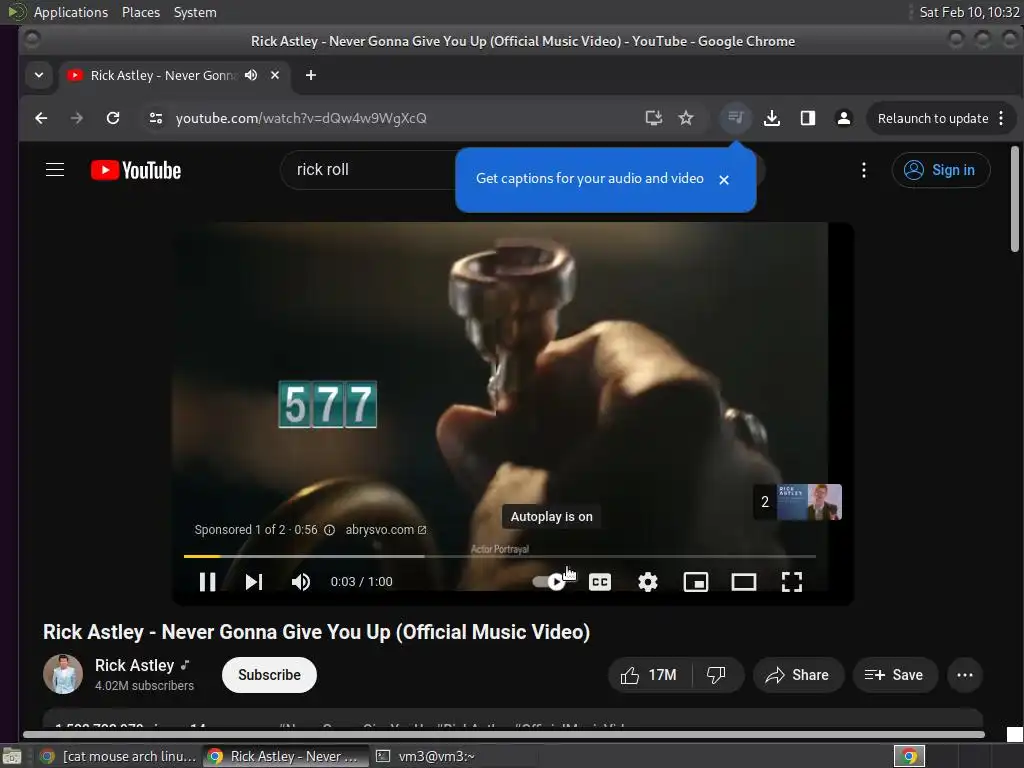Reload the page

pos(113,118)
